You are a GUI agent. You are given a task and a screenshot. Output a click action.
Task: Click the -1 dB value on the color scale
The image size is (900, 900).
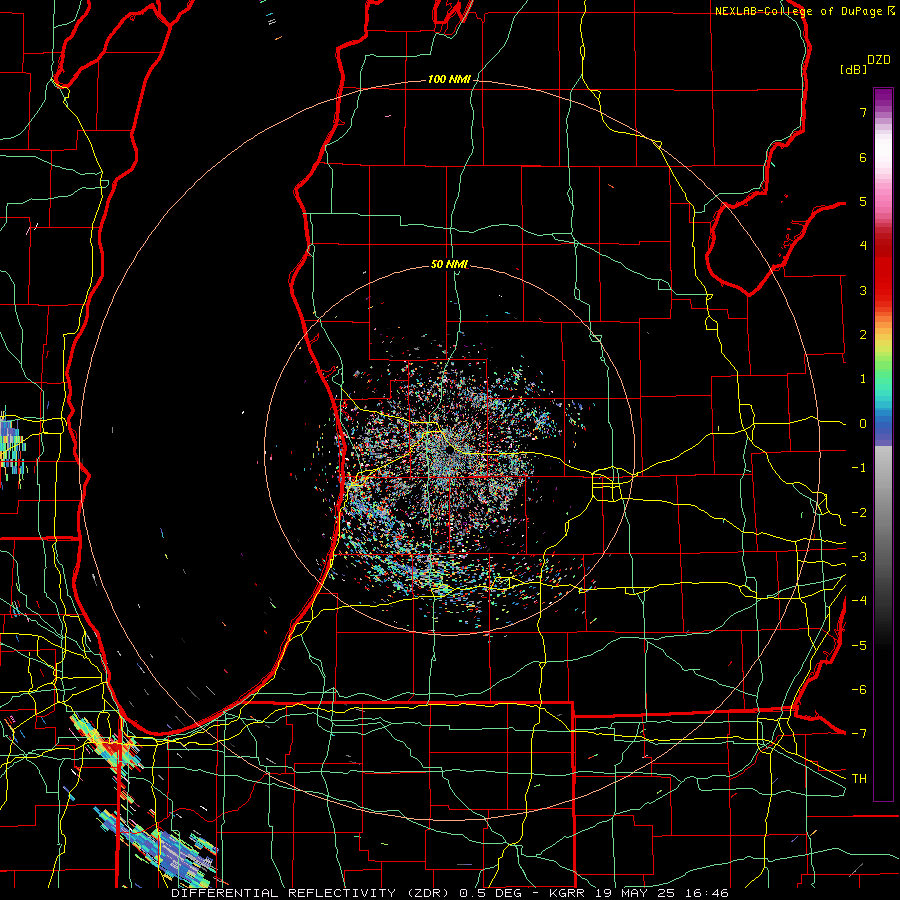tap(859, 468)
